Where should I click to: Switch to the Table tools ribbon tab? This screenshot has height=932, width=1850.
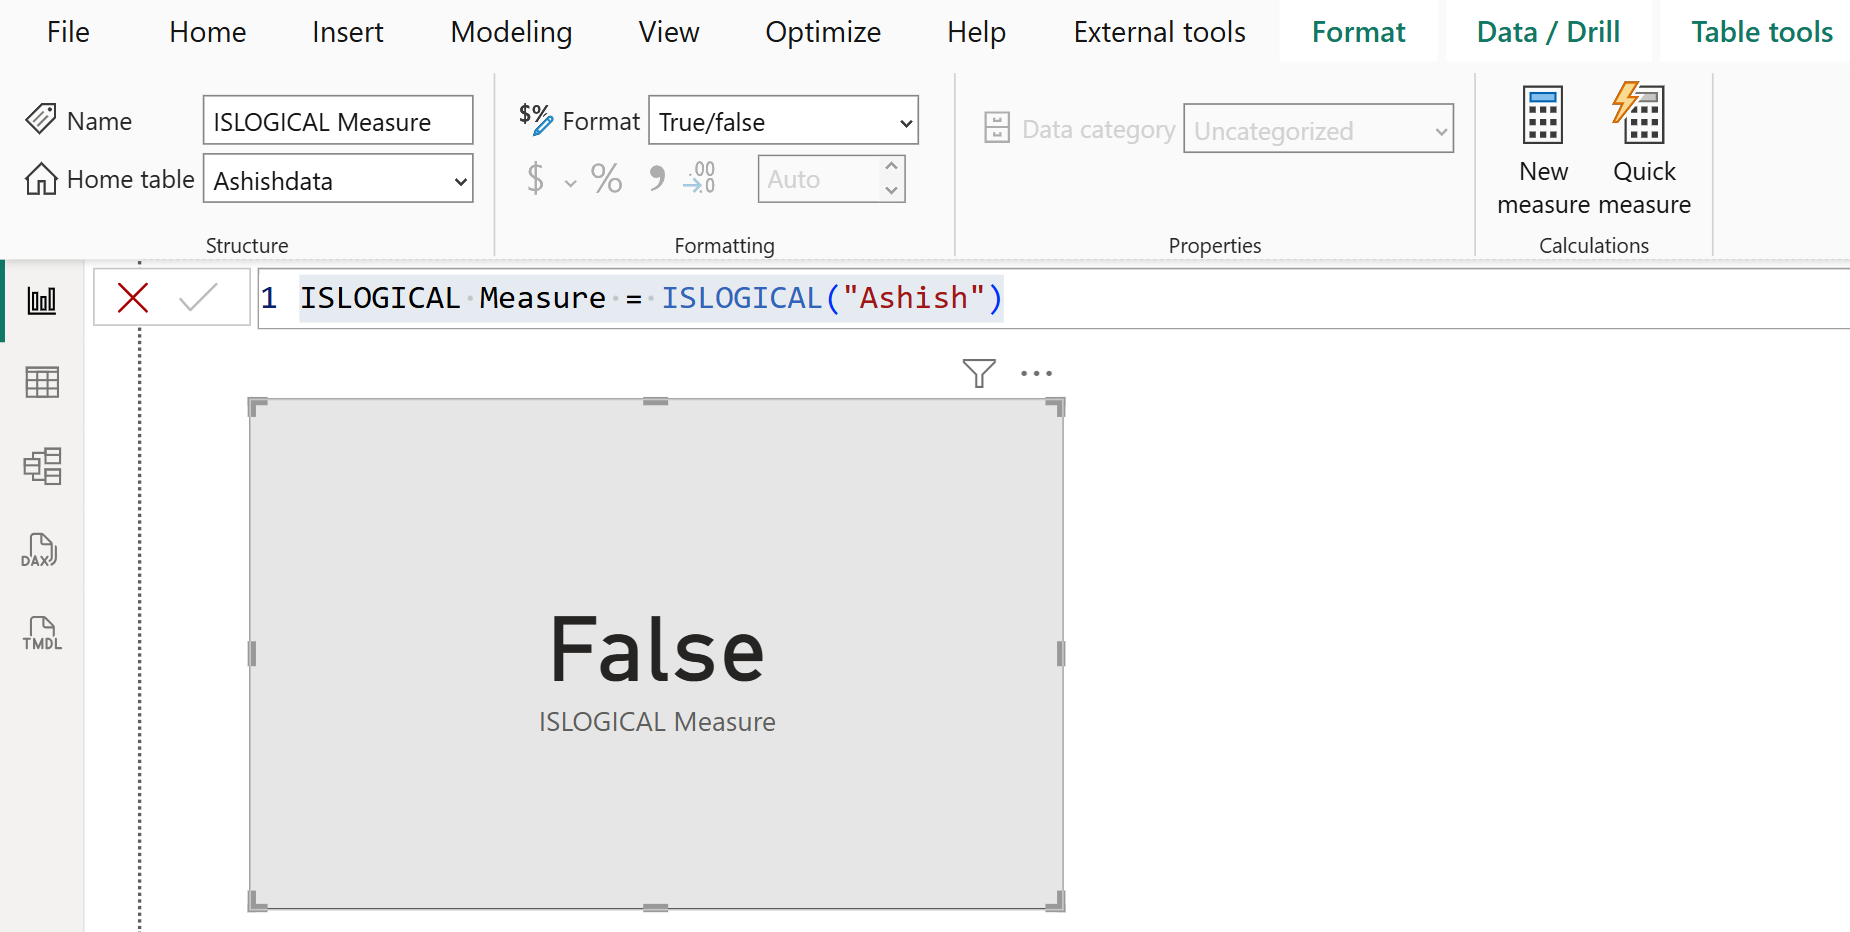click(x=1761, y=31)
